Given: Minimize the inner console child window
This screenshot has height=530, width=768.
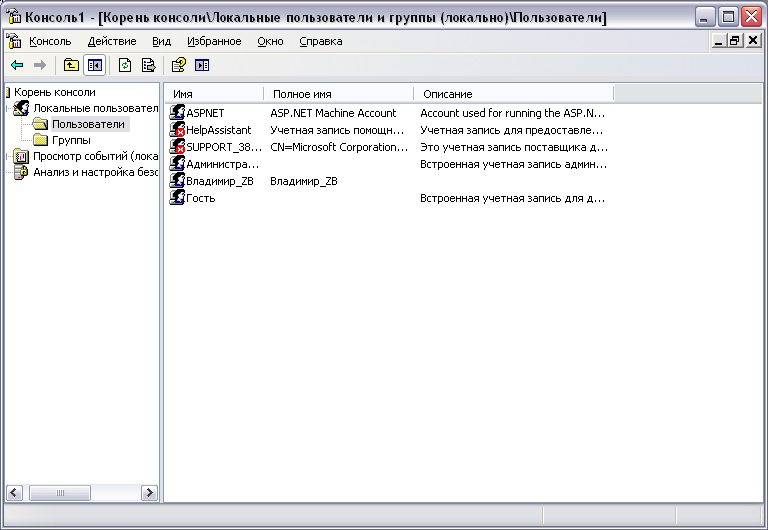Looking at the screenshot, I should pyautogui.click(x=719, y=41).
